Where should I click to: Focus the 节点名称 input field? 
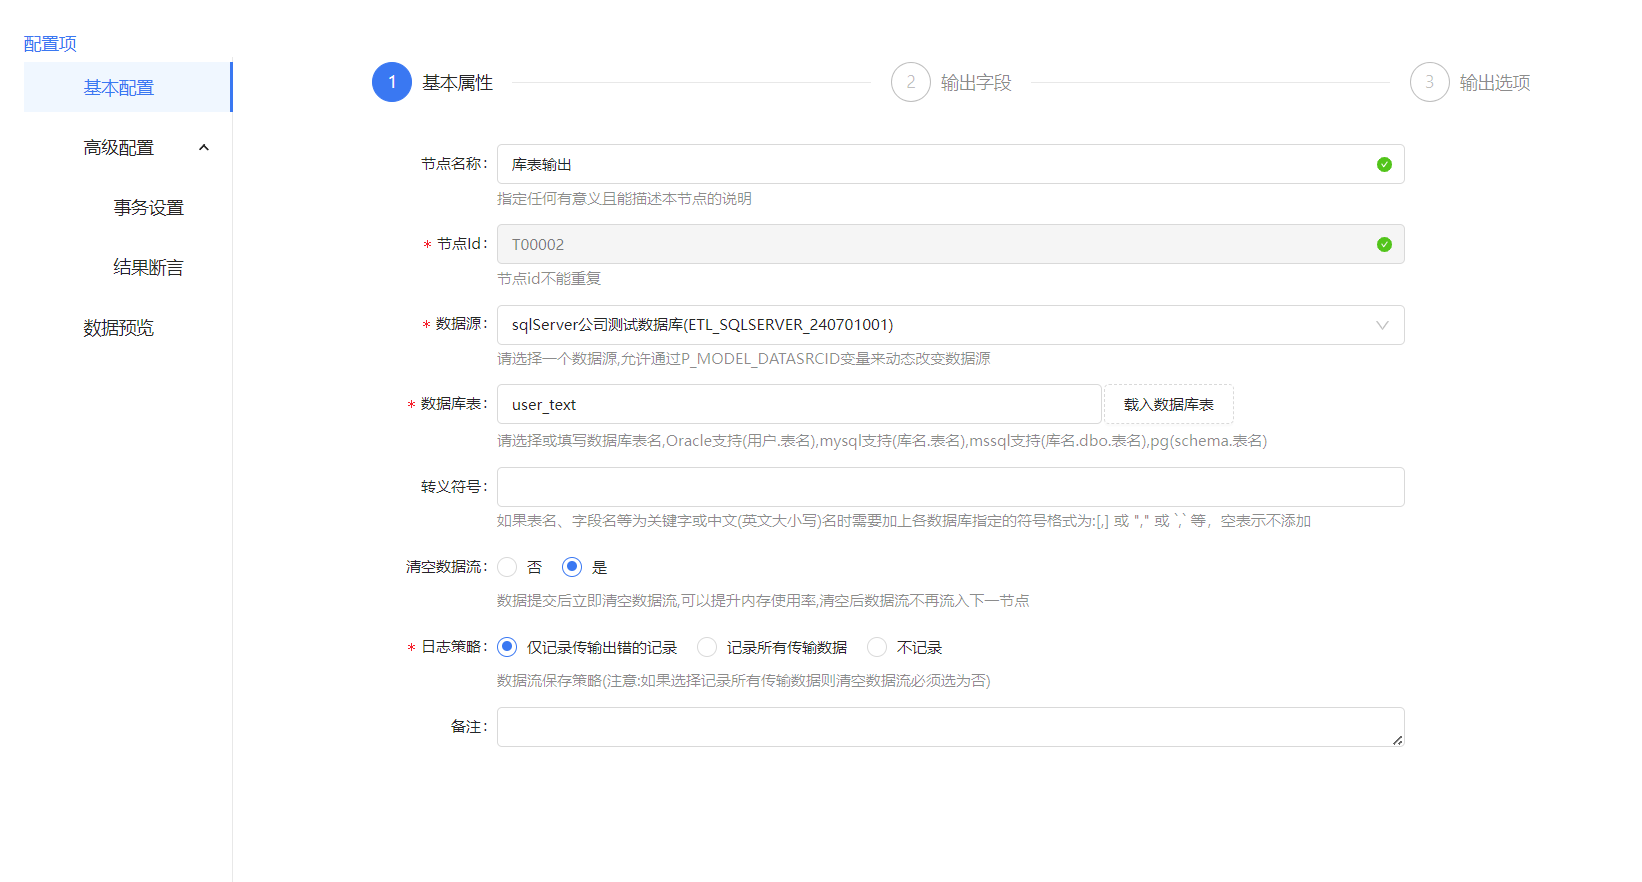[951, 164]
